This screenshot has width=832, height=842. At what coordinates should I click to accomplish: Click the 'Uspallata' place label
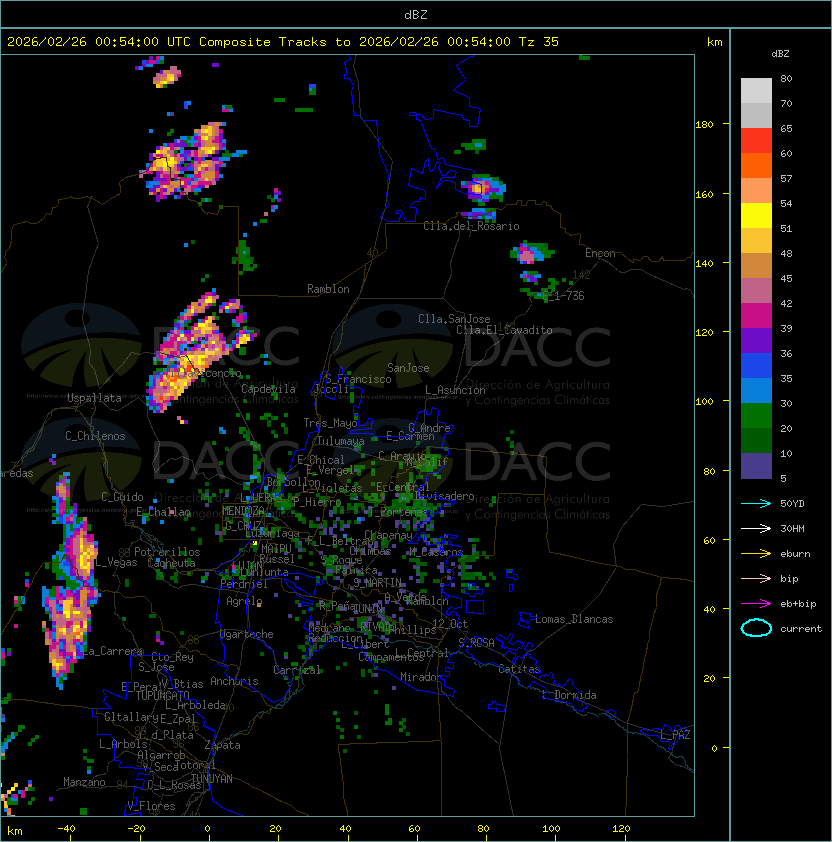(x=94, y=398)
